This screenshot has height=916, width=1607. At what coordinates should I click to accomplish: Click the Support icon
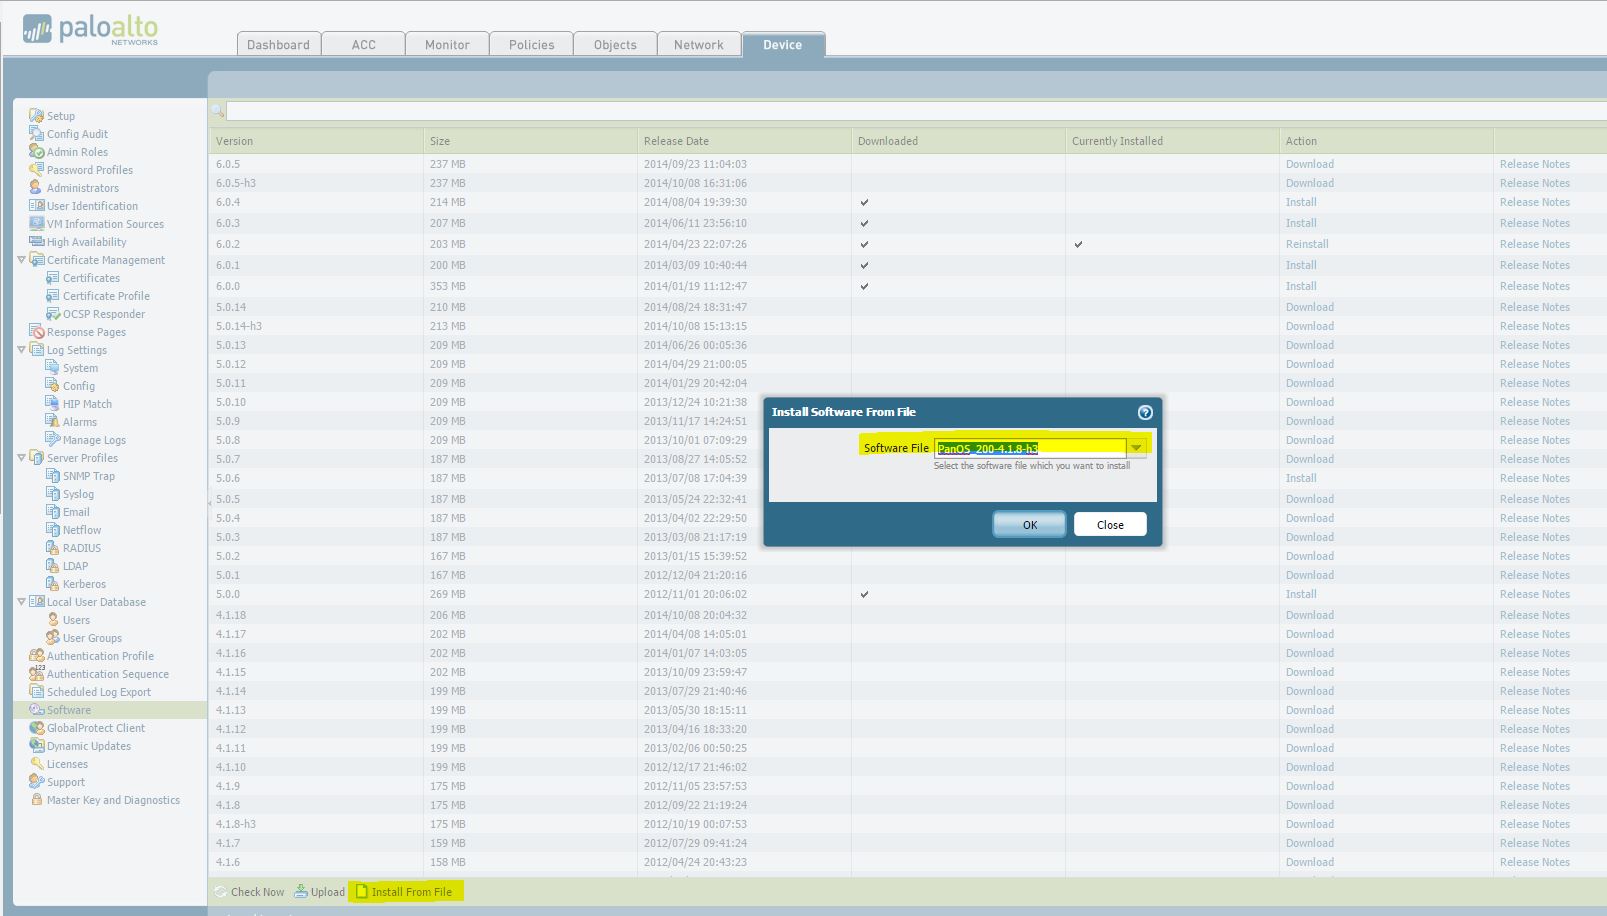click(36, 782)
